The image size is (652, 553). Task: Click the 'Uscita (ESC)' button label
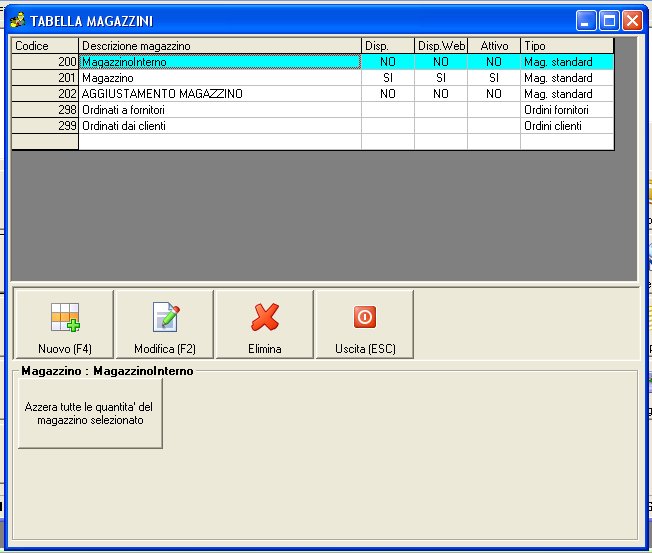pyautogui.click(x=365, y=348)
